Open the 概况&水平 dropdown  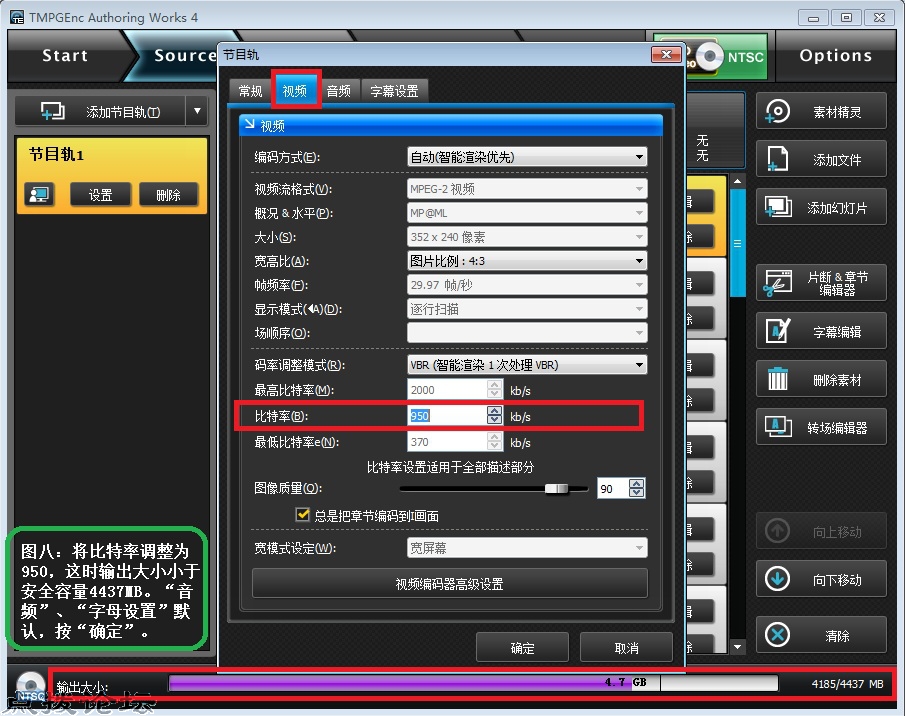[x=527, y=213]
